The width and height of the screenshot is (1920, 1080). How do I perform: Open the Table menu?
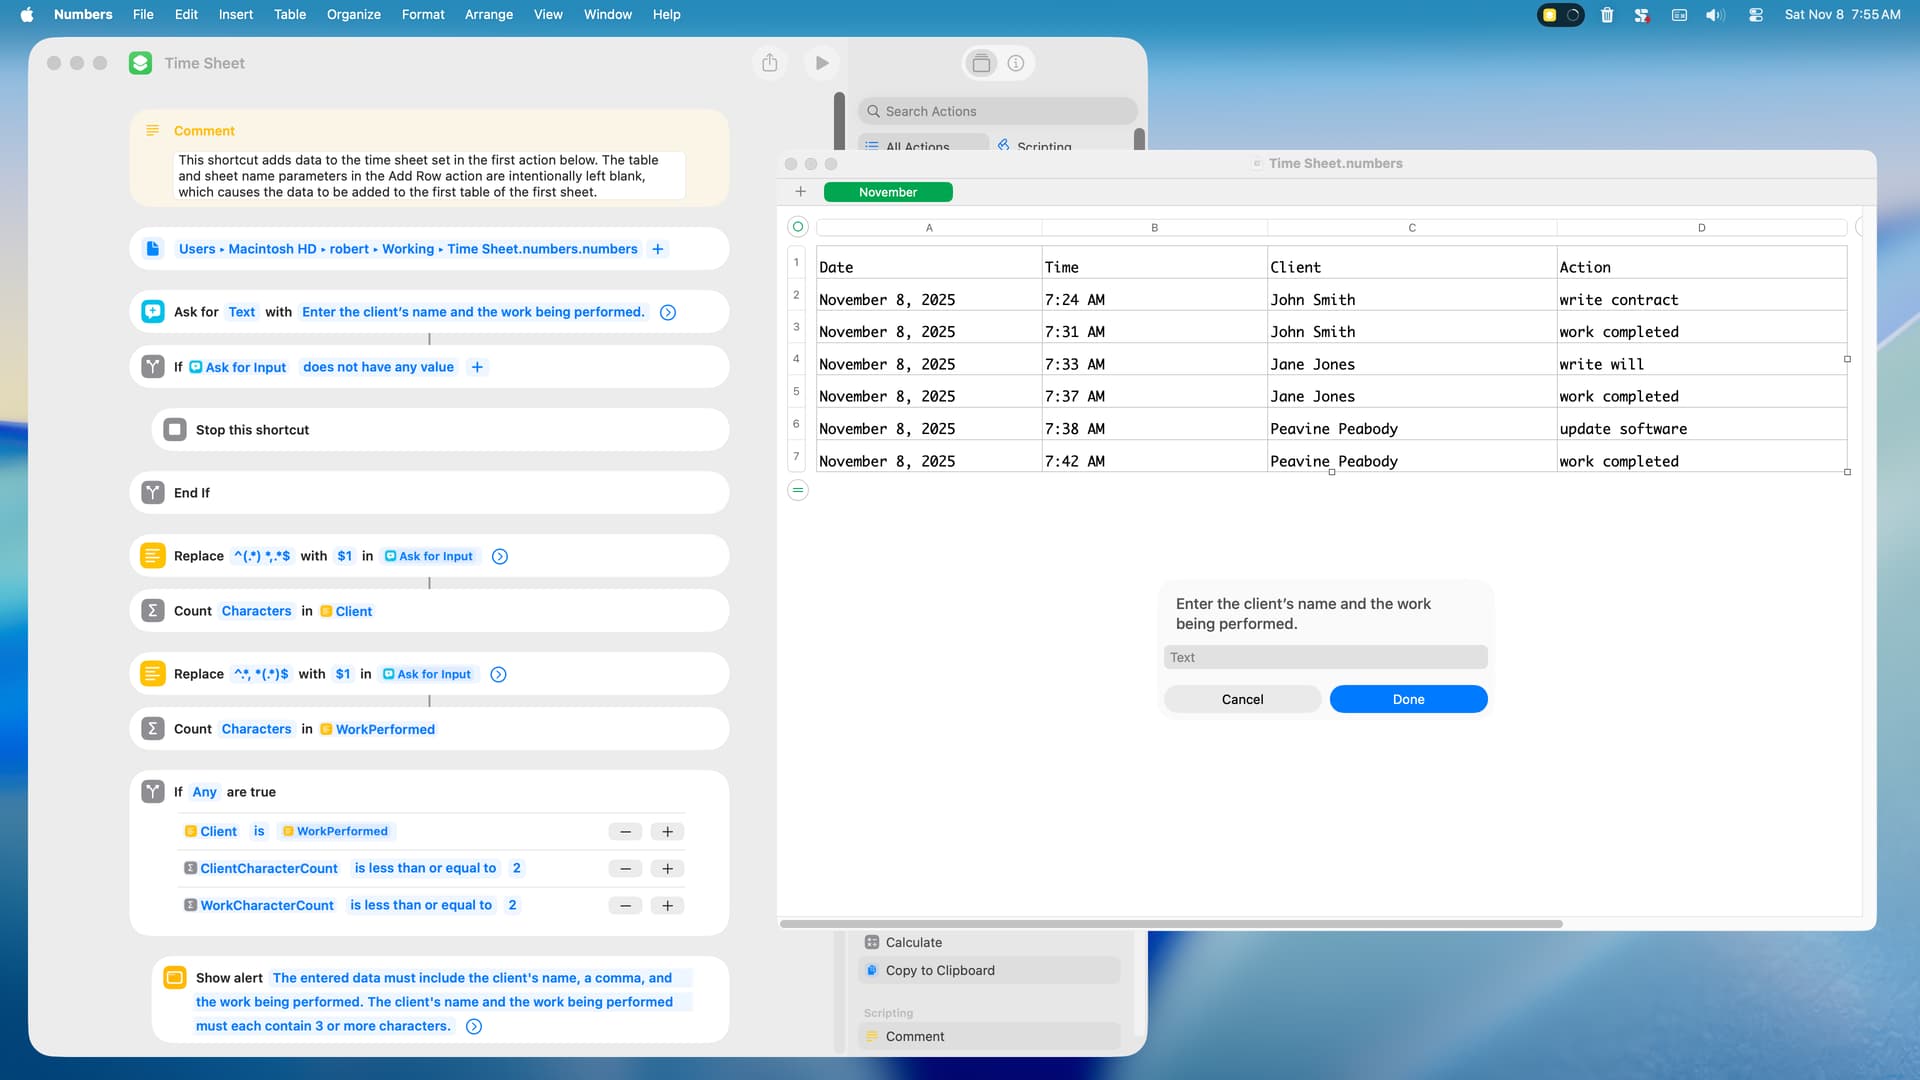click(x=290, y=15)
